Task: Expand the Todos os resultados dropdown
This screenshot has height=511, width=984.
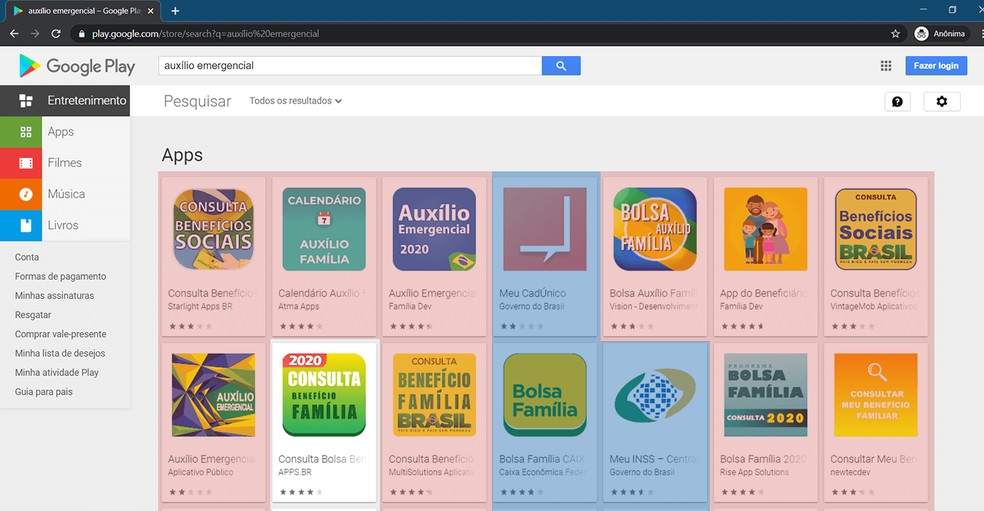Action: [x=296, y=100]
